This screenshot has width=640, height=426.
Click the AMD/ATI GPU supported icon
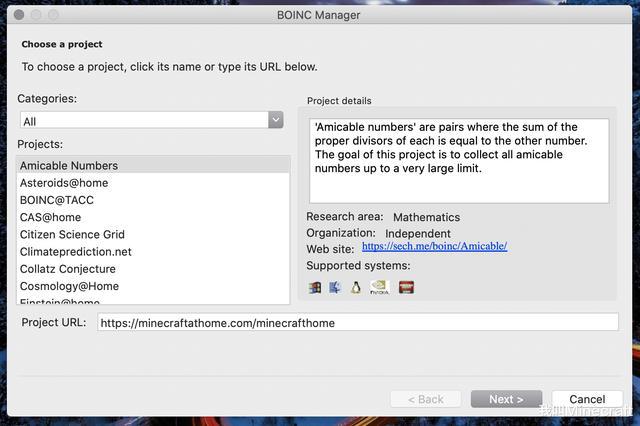(x=406, y=287)
